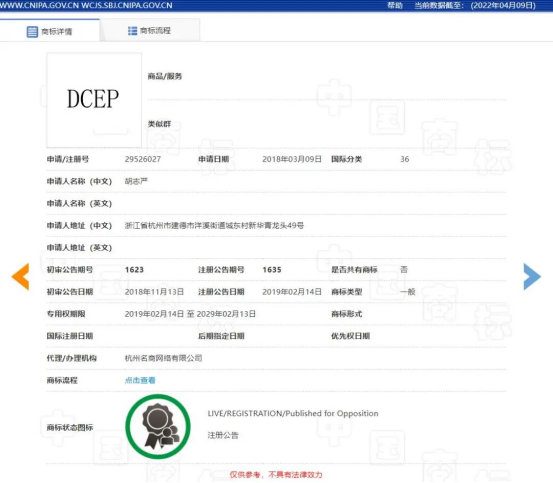
Task: Click application number 29526027
Action: point(143,159)
